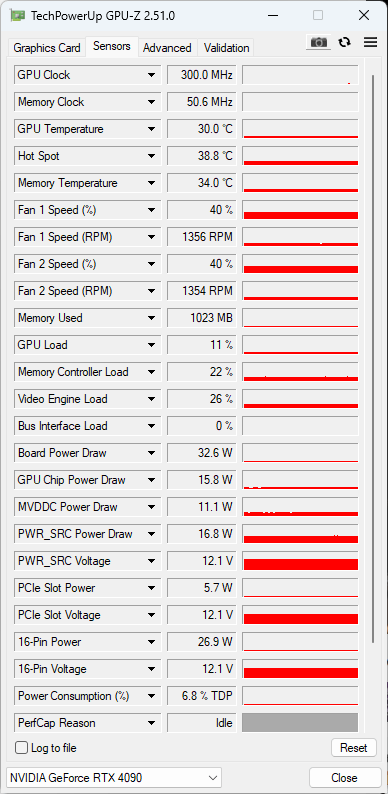This screenshot has height=794, width=388.
Task: Expand the 16-Pin Power dropdown
Action: (151, 642)
